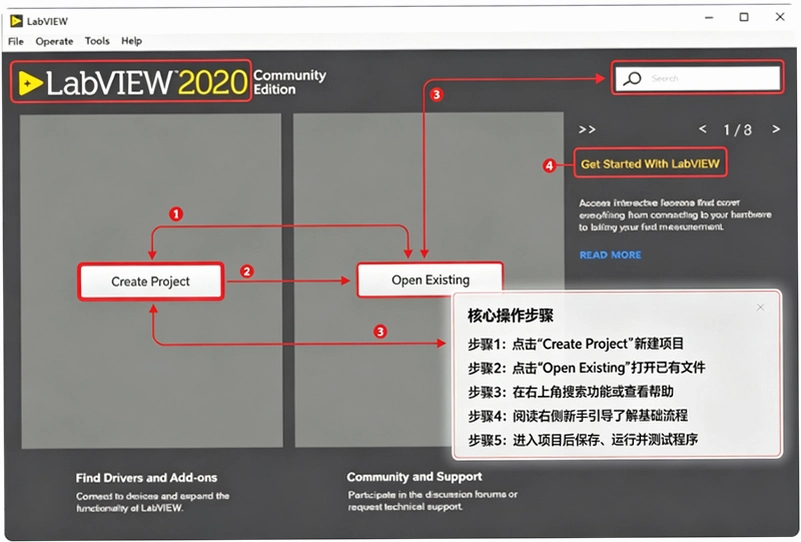Open Get Started With LabVIEW link
The height and width of the screenshot is (542, 801).
[650, 164]
